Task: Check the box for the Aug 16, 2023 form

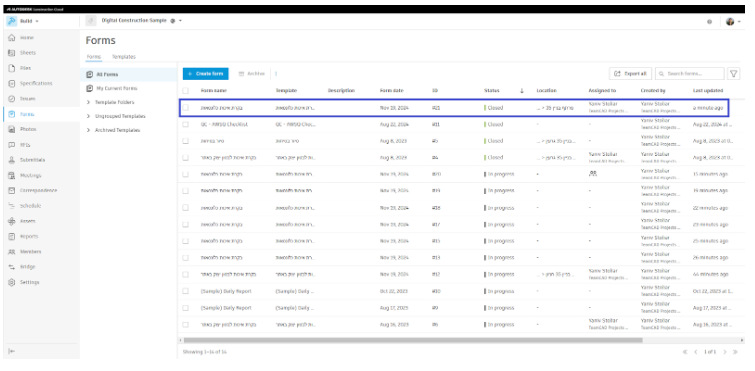Action: (x=186, y=324)
